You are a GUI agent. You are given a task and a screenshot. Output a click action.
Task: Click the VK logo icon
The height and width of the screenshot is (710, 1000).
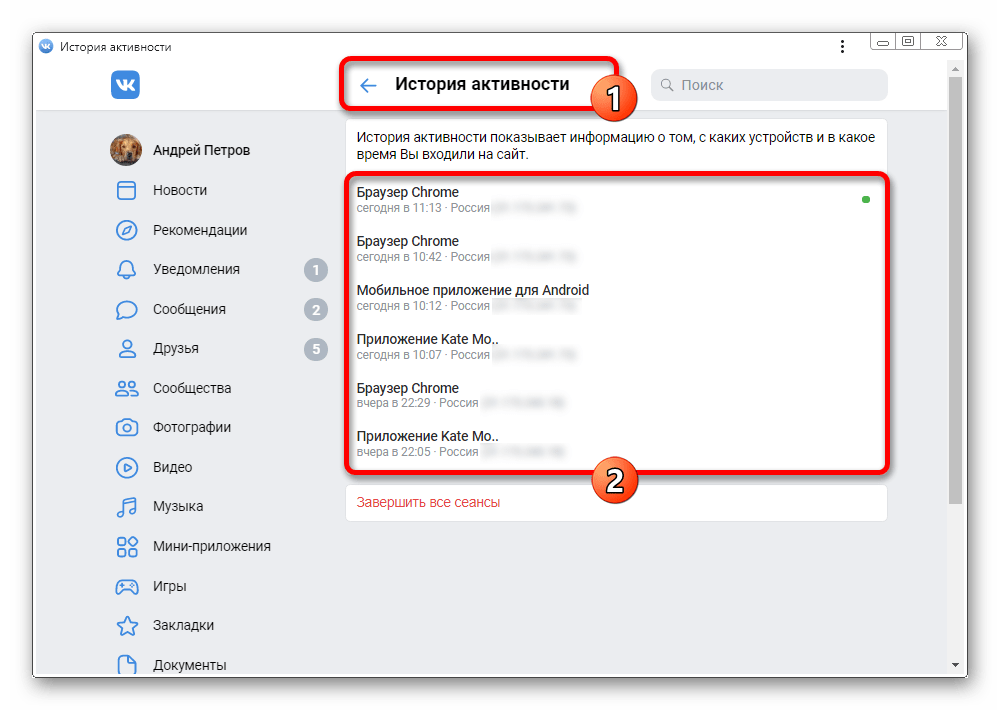125,84
